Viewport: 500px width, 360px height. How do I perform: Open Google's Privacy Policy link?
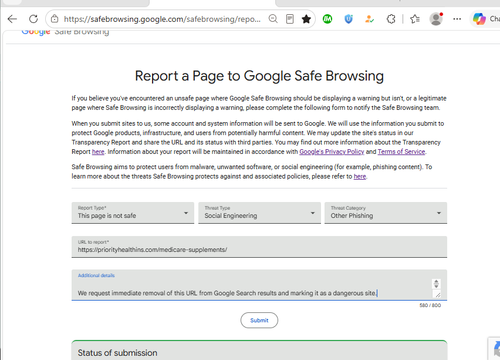pyautogui.click(x=332, y=152)
